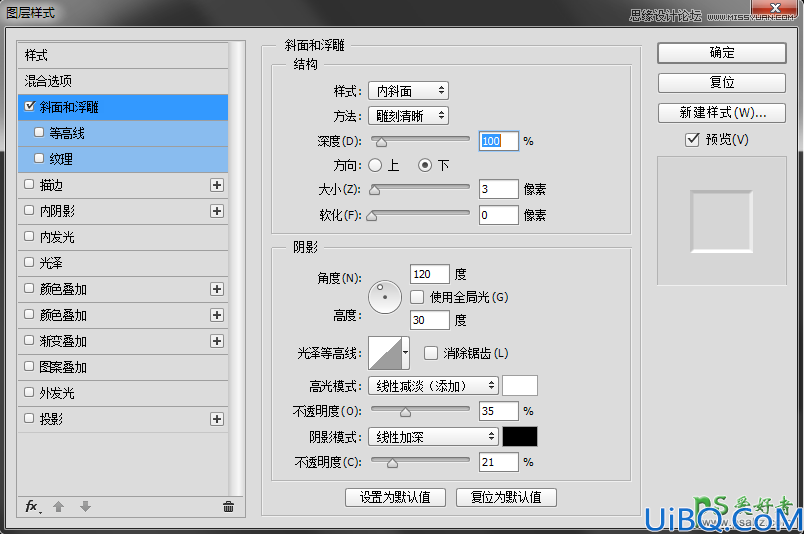The image size is (804, 534).
Task: Click the 复位为默认值 button
Action: [506, 497]
